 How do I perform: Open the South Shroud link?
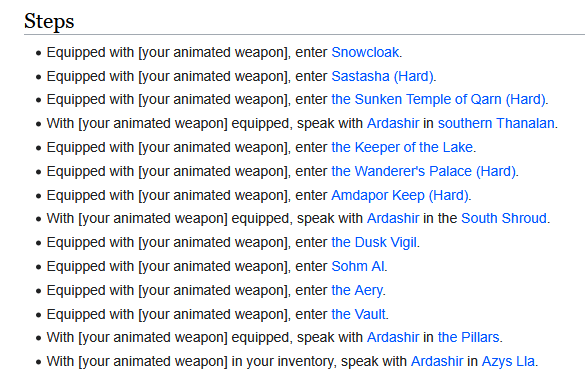click(x=504, y=219)
